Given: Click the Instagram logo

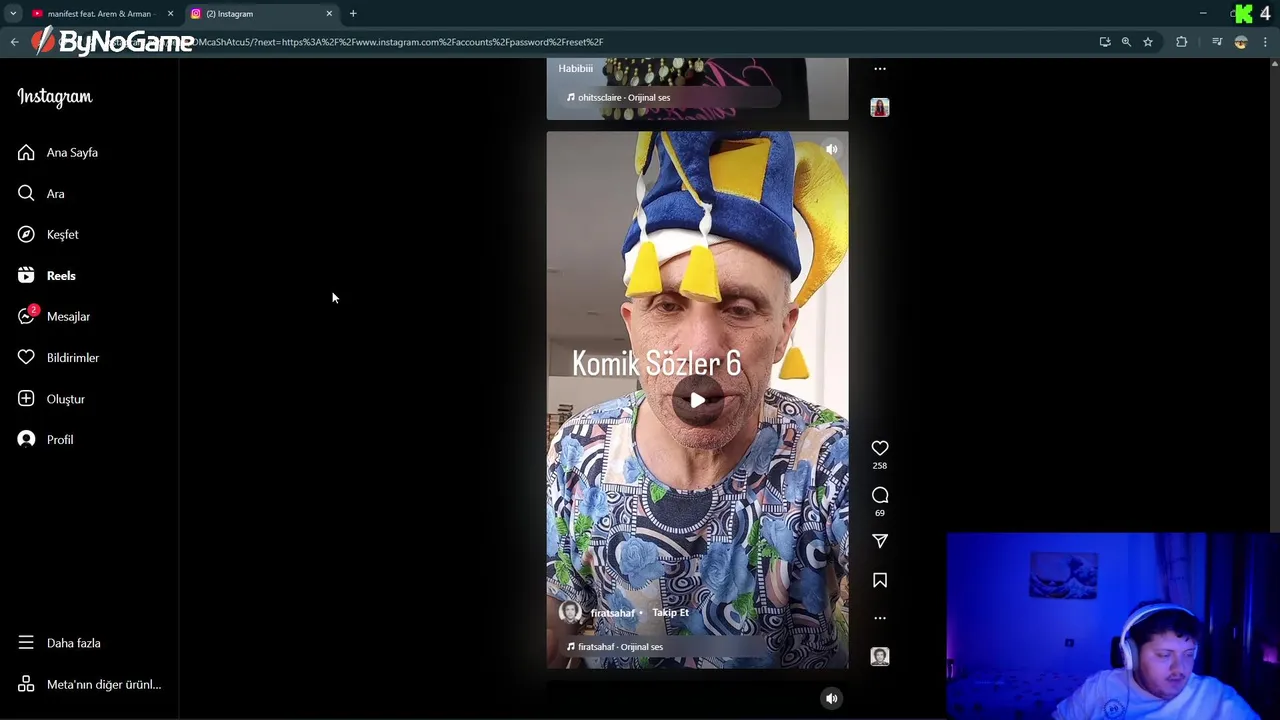Looking at the screenshot, I should click(54, 97).
